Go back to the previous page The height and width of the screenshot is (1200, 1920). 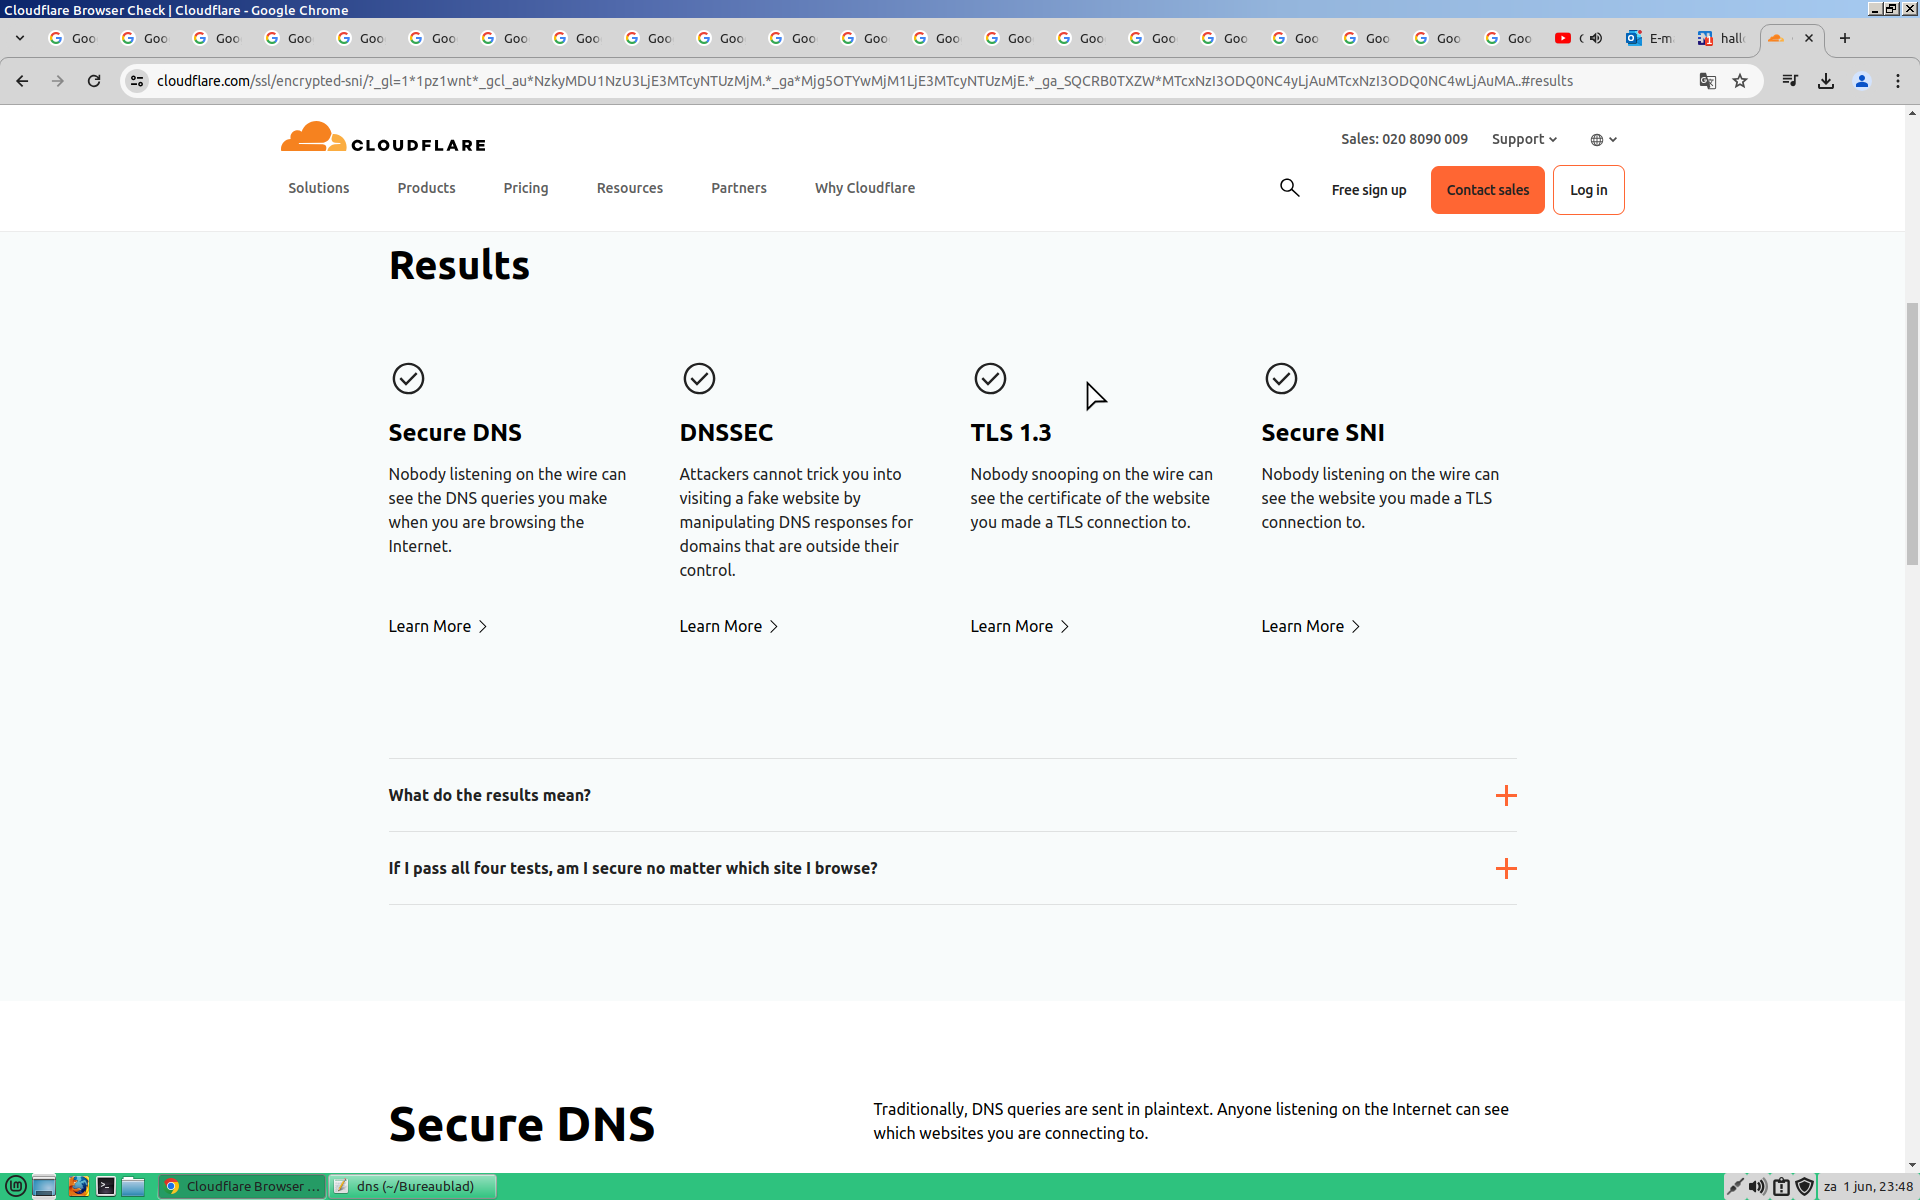[22, 81]
